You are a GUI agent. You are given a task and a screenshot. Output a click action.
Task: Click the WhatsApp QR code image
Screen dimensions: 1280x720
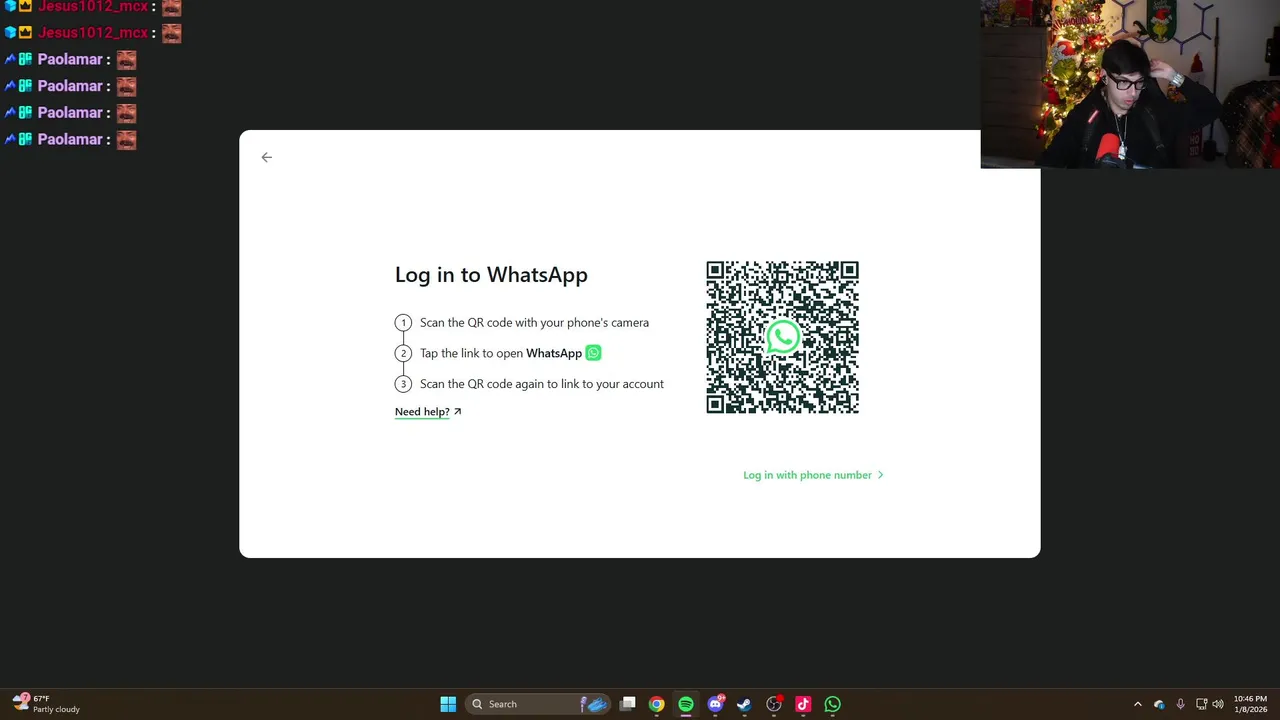[782, 337]
